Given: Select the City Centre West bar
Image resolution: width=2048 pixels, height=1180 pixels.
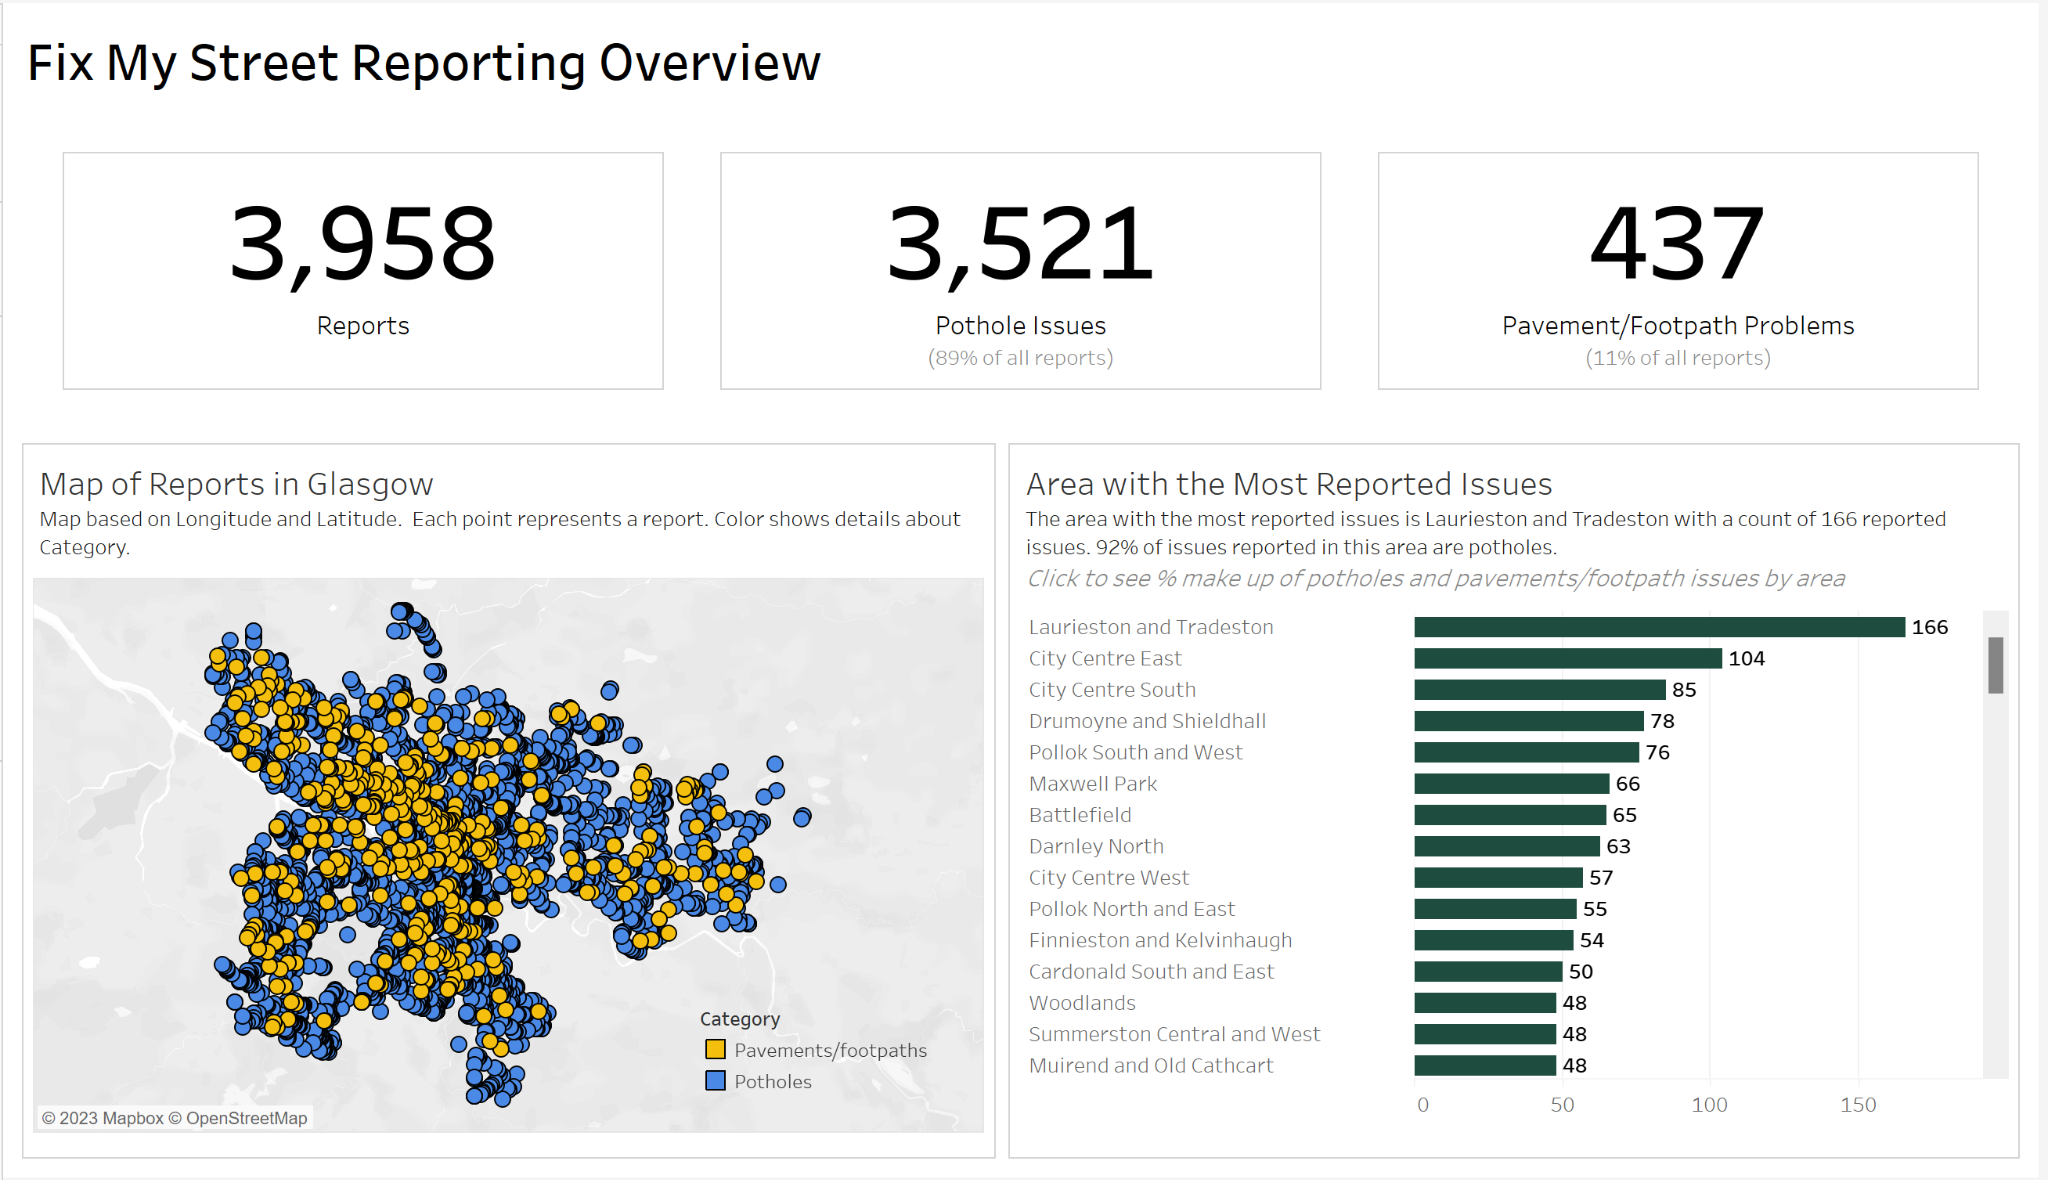Looking at the screenshot, I should click(x=1498, y=878).
